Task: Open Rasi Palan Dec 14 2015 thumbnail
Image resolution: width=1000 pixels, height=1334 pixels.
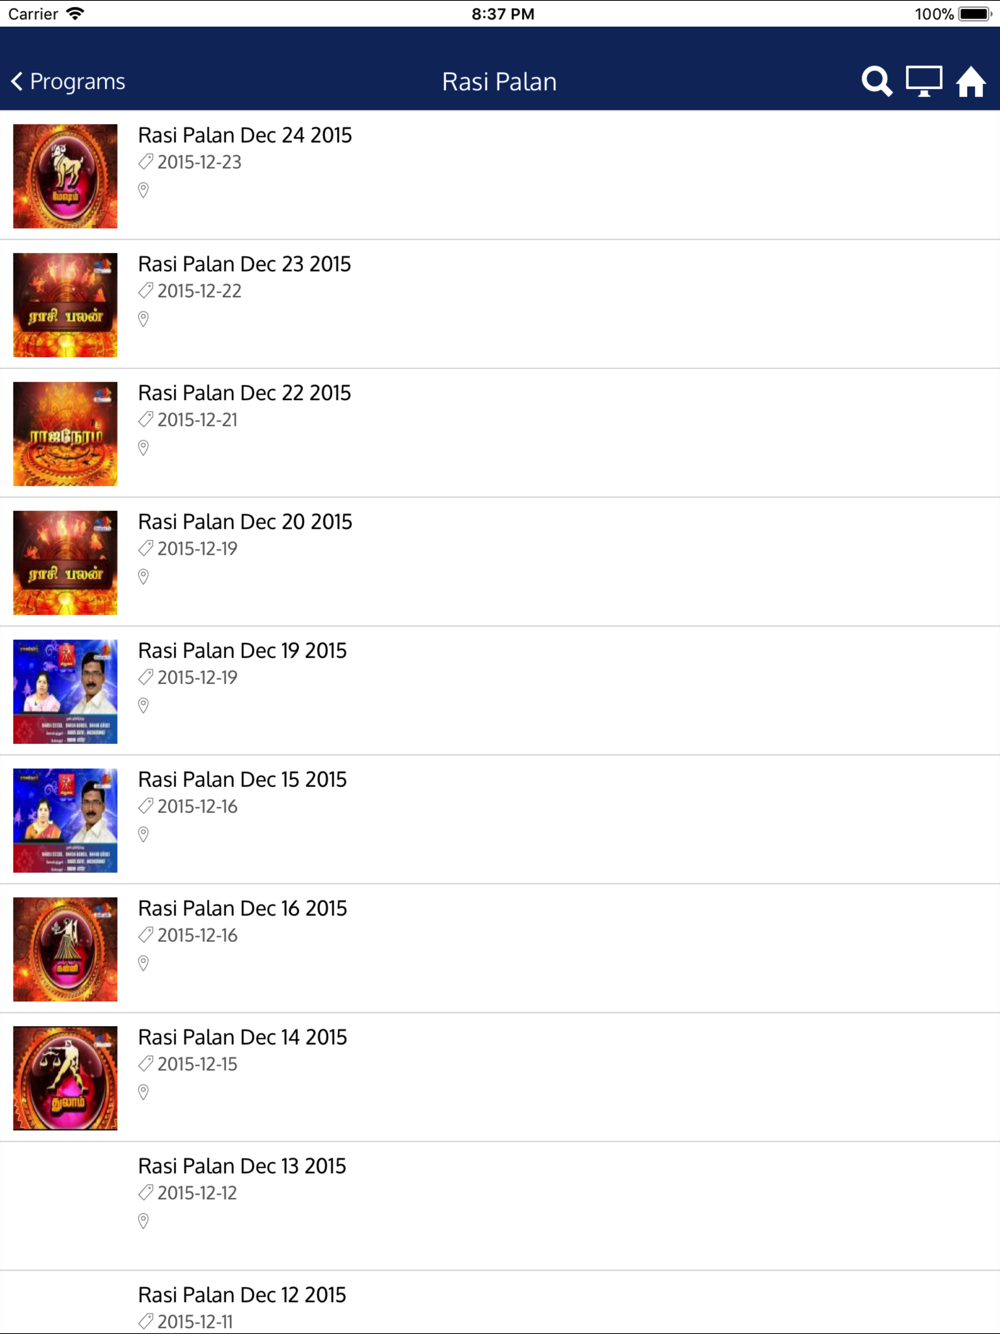Action: tap(65, 1078)
